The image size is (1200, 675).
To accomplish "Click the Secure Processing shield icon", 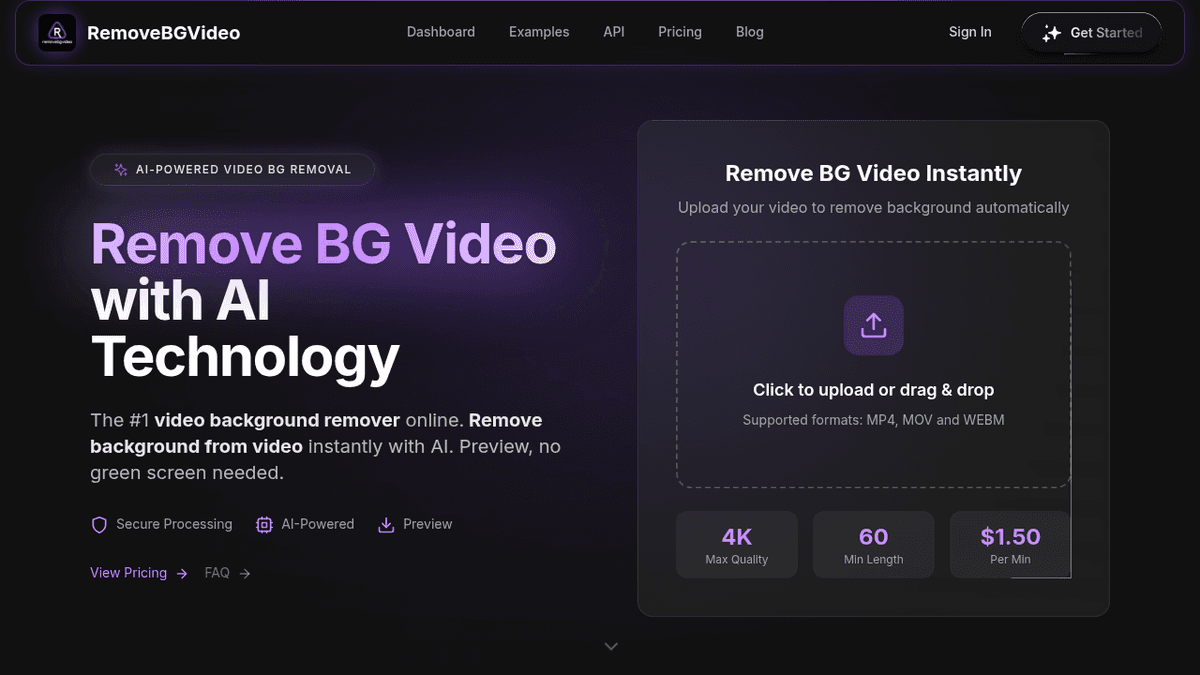I will tap(99, 525).
